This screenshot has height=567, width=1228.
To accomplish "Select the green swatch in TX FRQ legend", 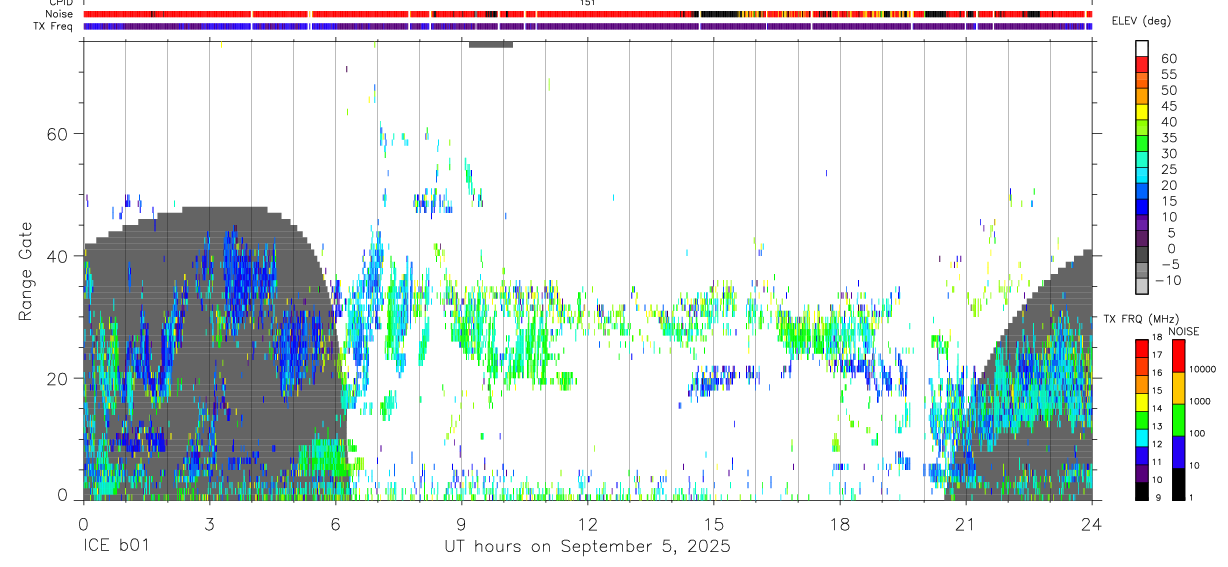I will (x=1142, y=420).
